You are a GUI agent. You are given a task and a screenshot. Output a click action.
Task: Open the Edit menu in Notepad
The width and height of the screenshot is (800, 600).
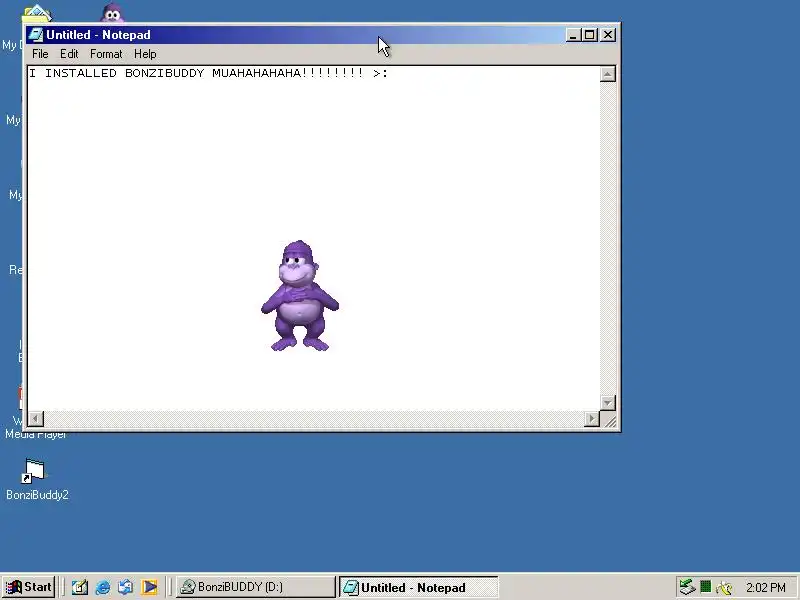pos(69,54)
